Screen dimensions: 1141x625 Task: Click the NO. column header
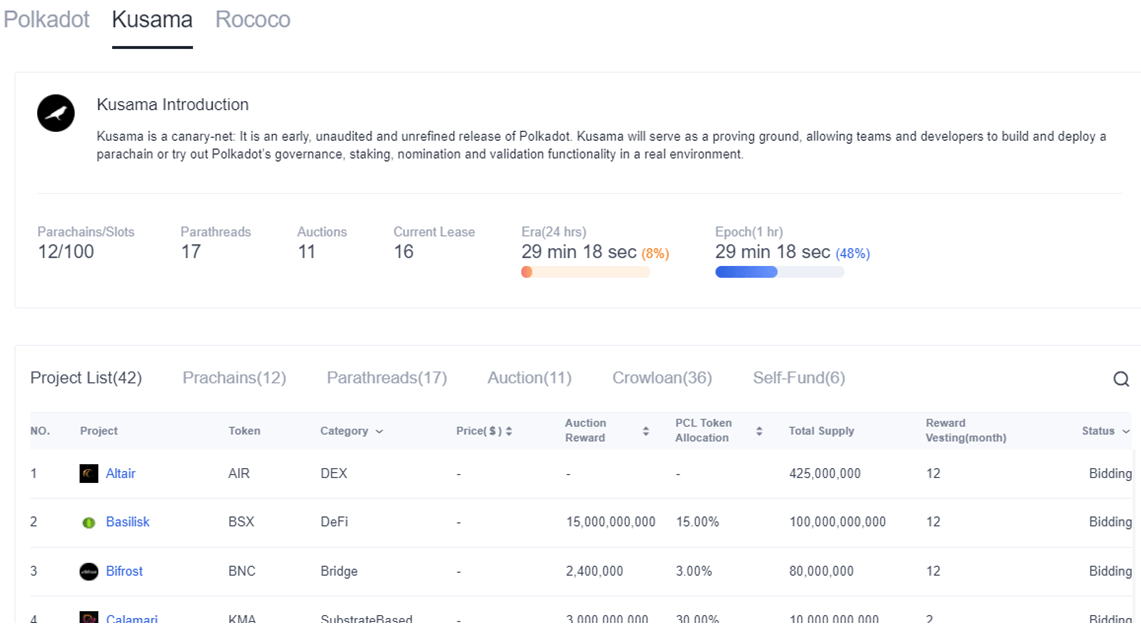tap(40, 431)
